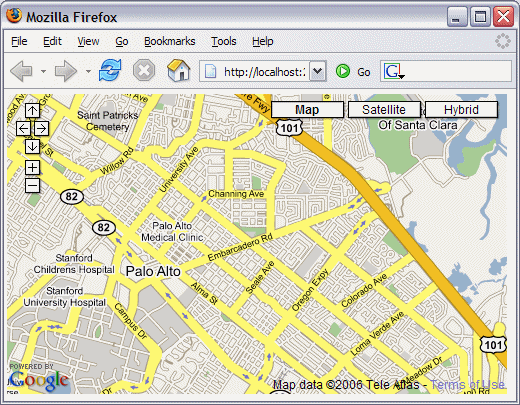Expand the address bar URL dropdown

click(318, 71)
